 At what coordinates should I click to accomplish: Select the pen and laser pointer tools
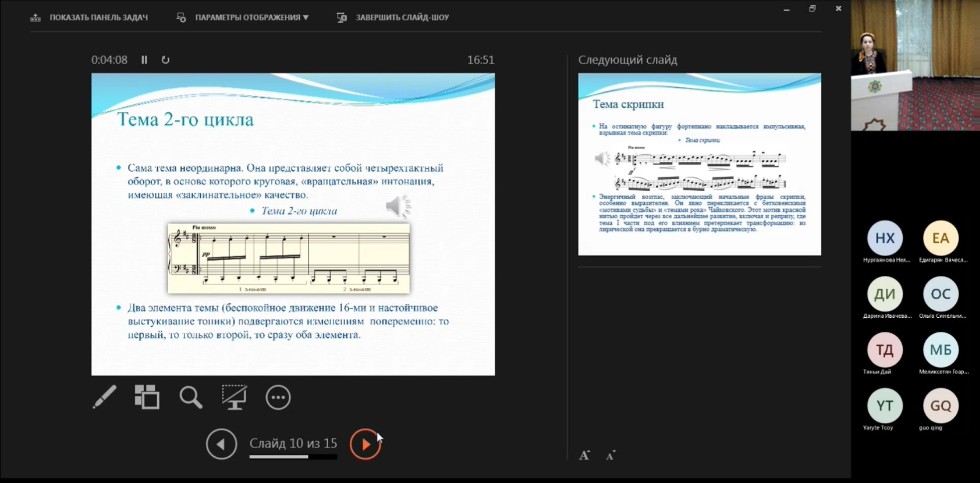click(x=105, y=397)
